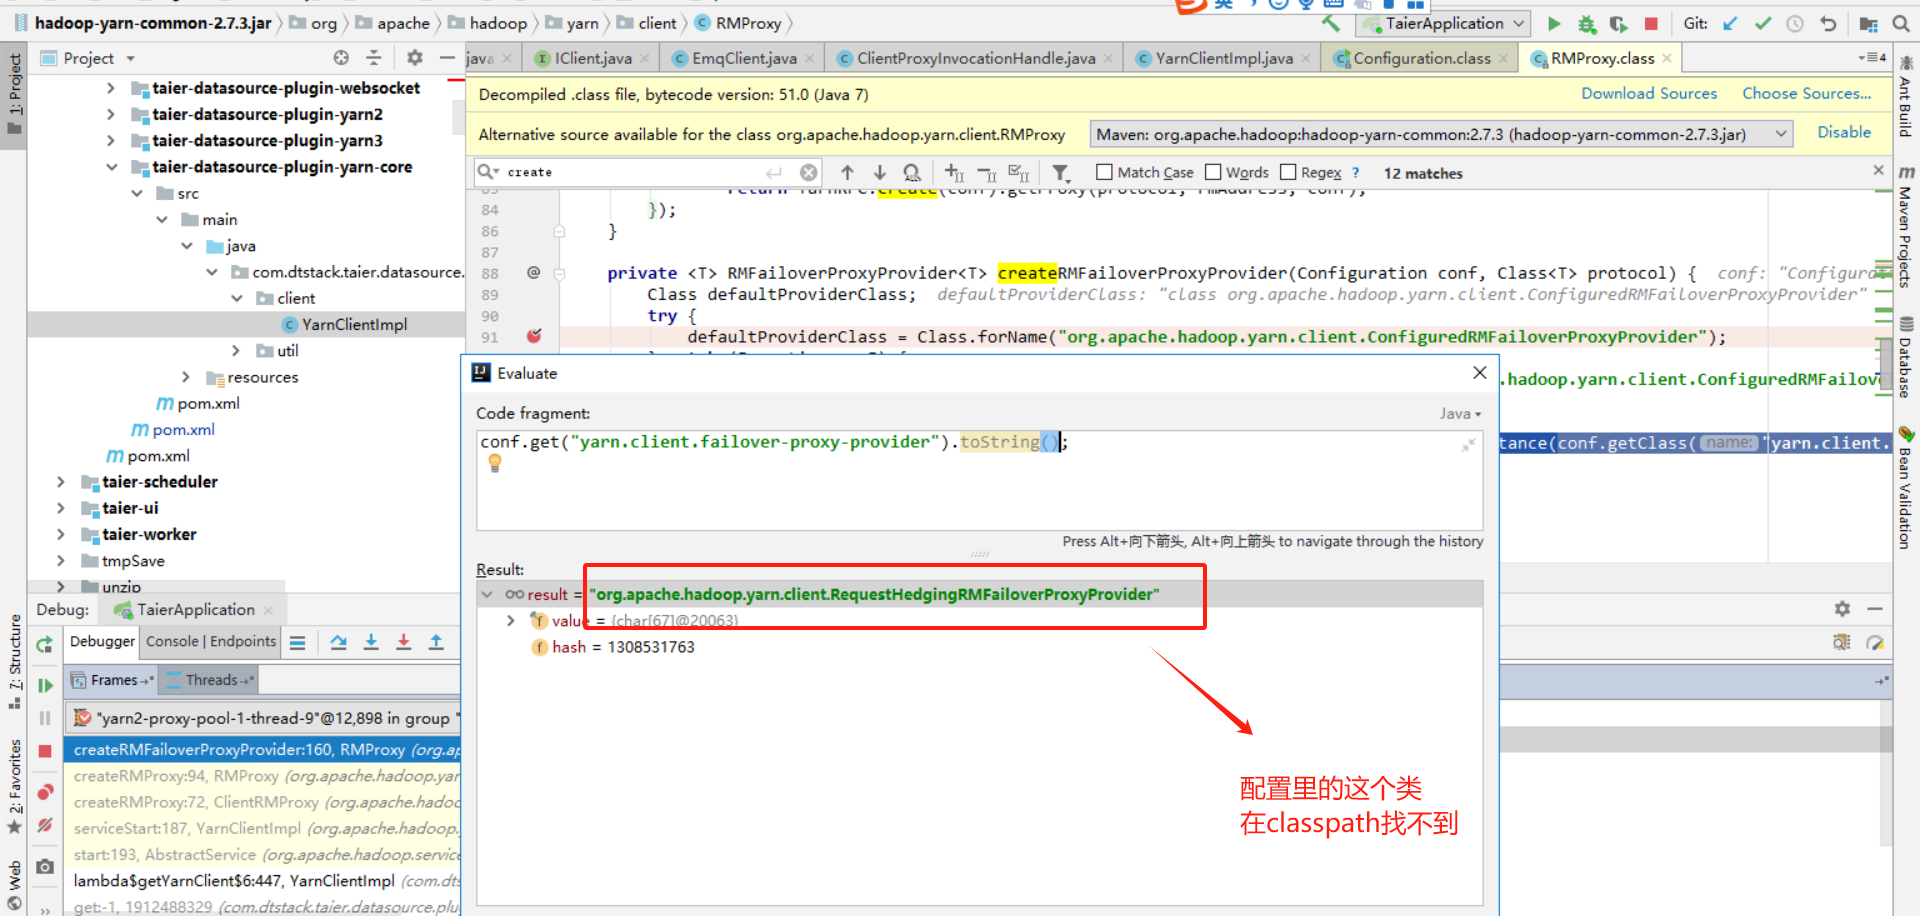Click the search magnifier in the top toolbar
Image resolution: width=1920 pixels, height=916 pixels.
pyautogui.click(x=1901, y=23)
